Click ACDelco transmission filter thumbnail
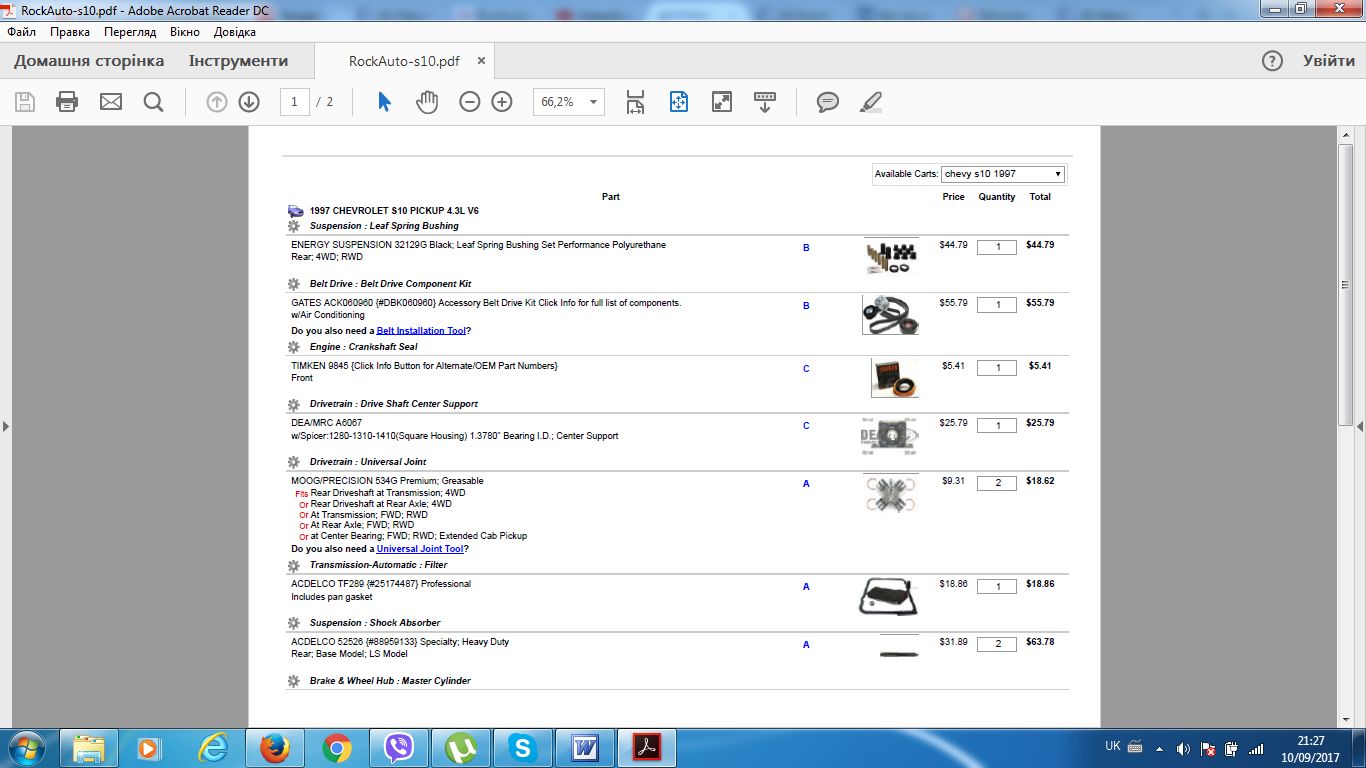Viewport: 1366px width, 768px height. click(889, 596)
